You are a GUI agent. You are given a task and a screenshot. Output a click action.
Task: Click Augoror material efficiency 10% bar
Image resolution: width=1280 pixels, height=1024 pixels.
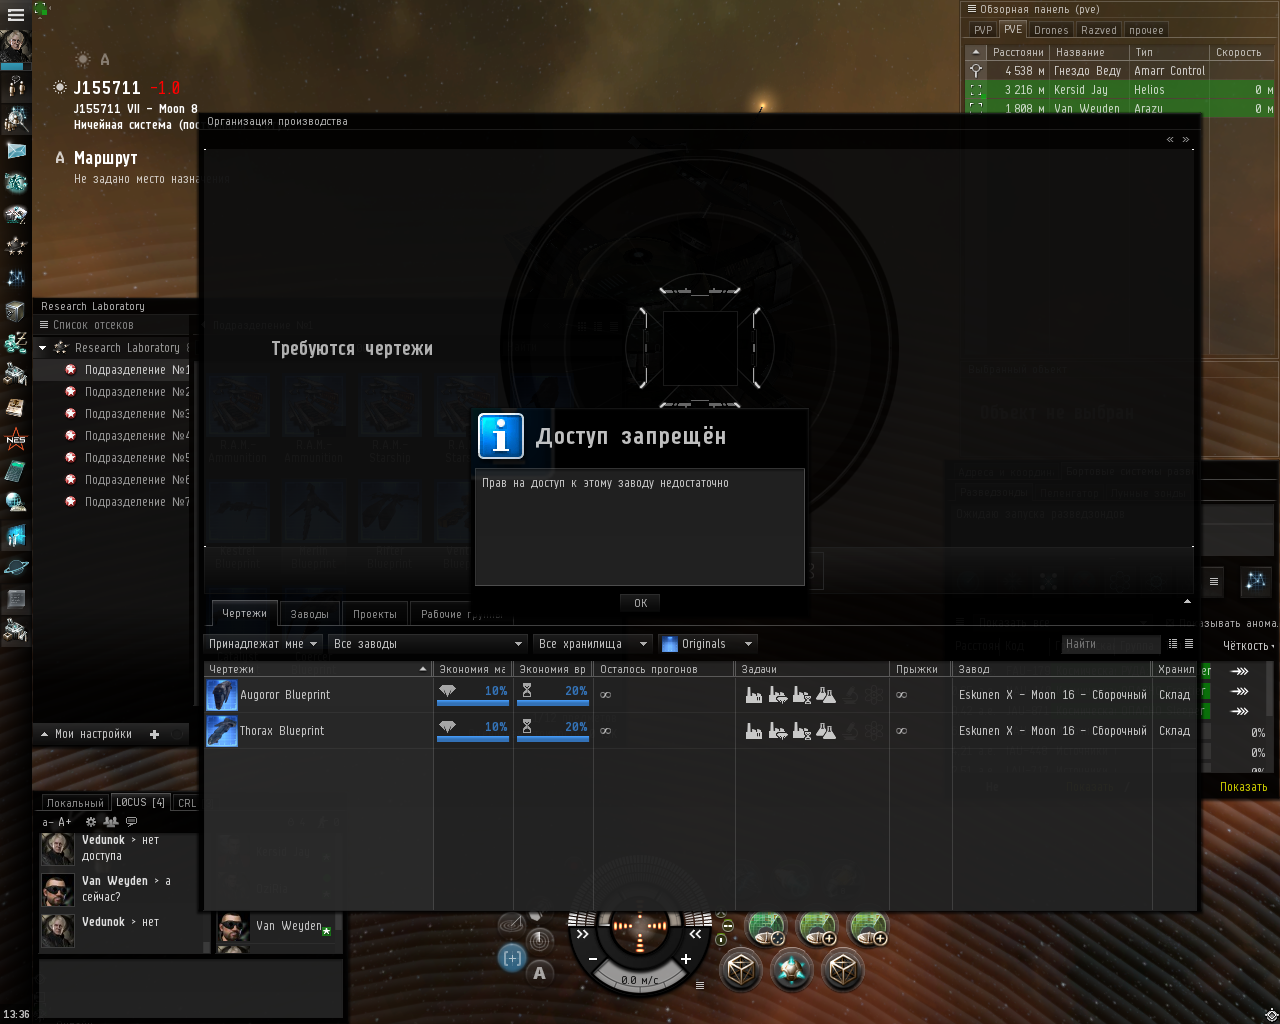(x=473, y=695)
